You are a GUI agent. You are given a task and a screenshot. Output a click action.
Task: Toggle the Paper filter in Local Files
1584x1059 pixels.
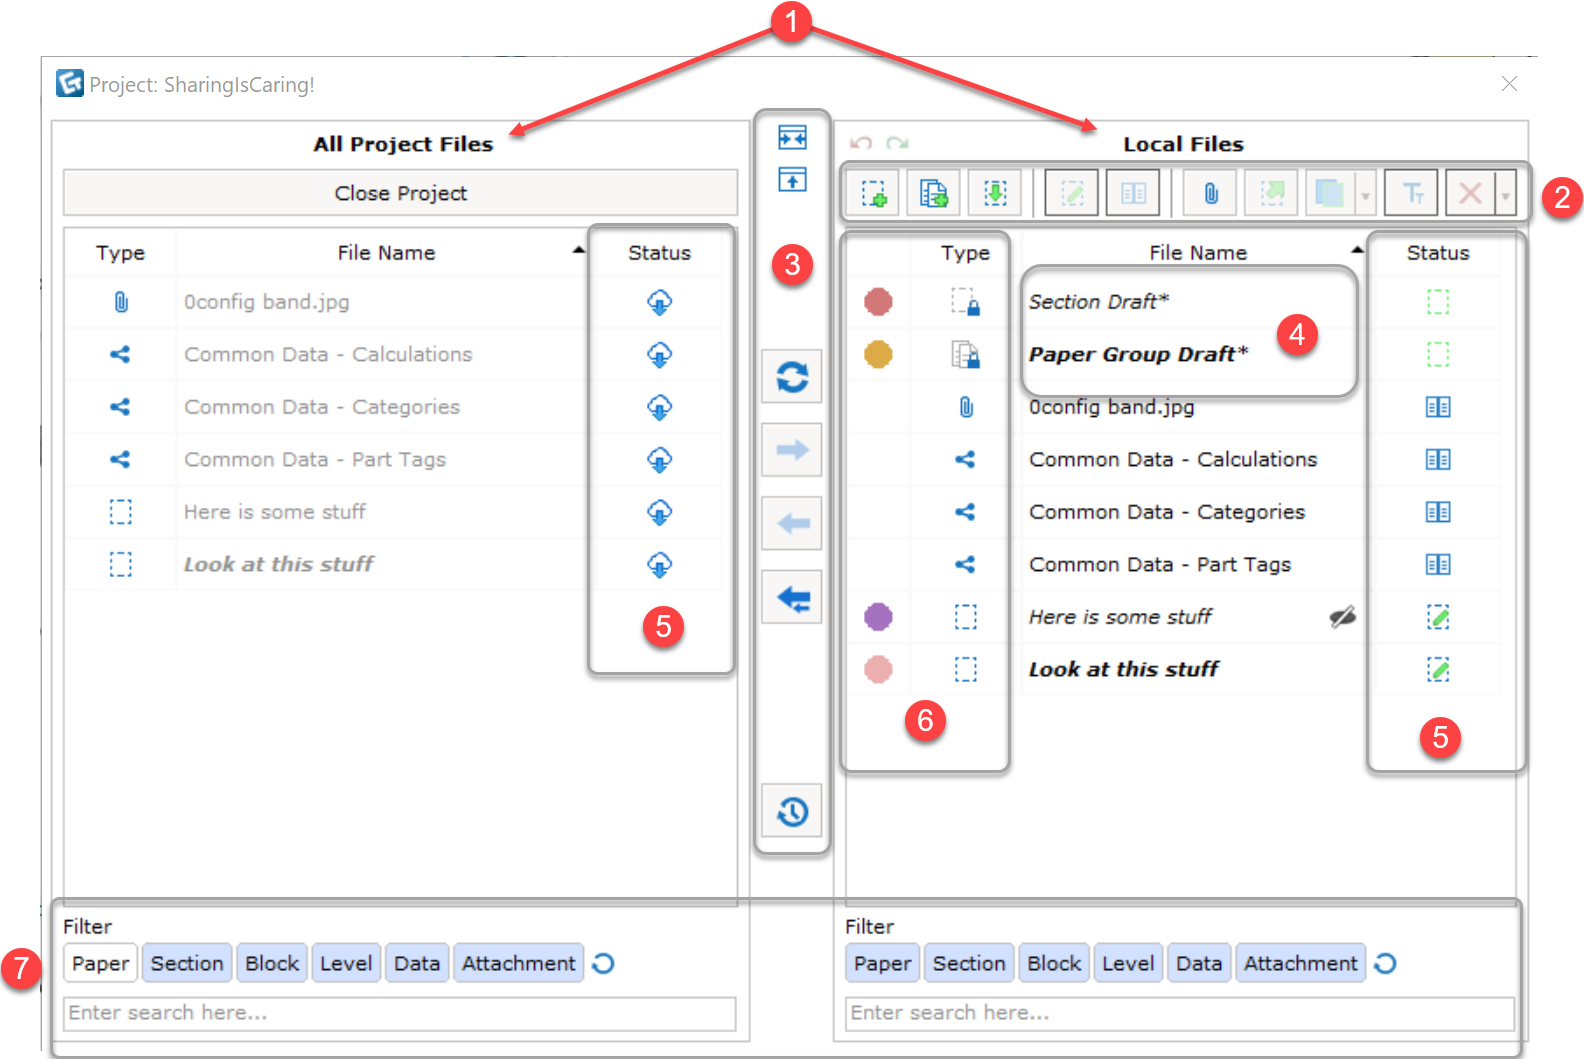(882, 963)
